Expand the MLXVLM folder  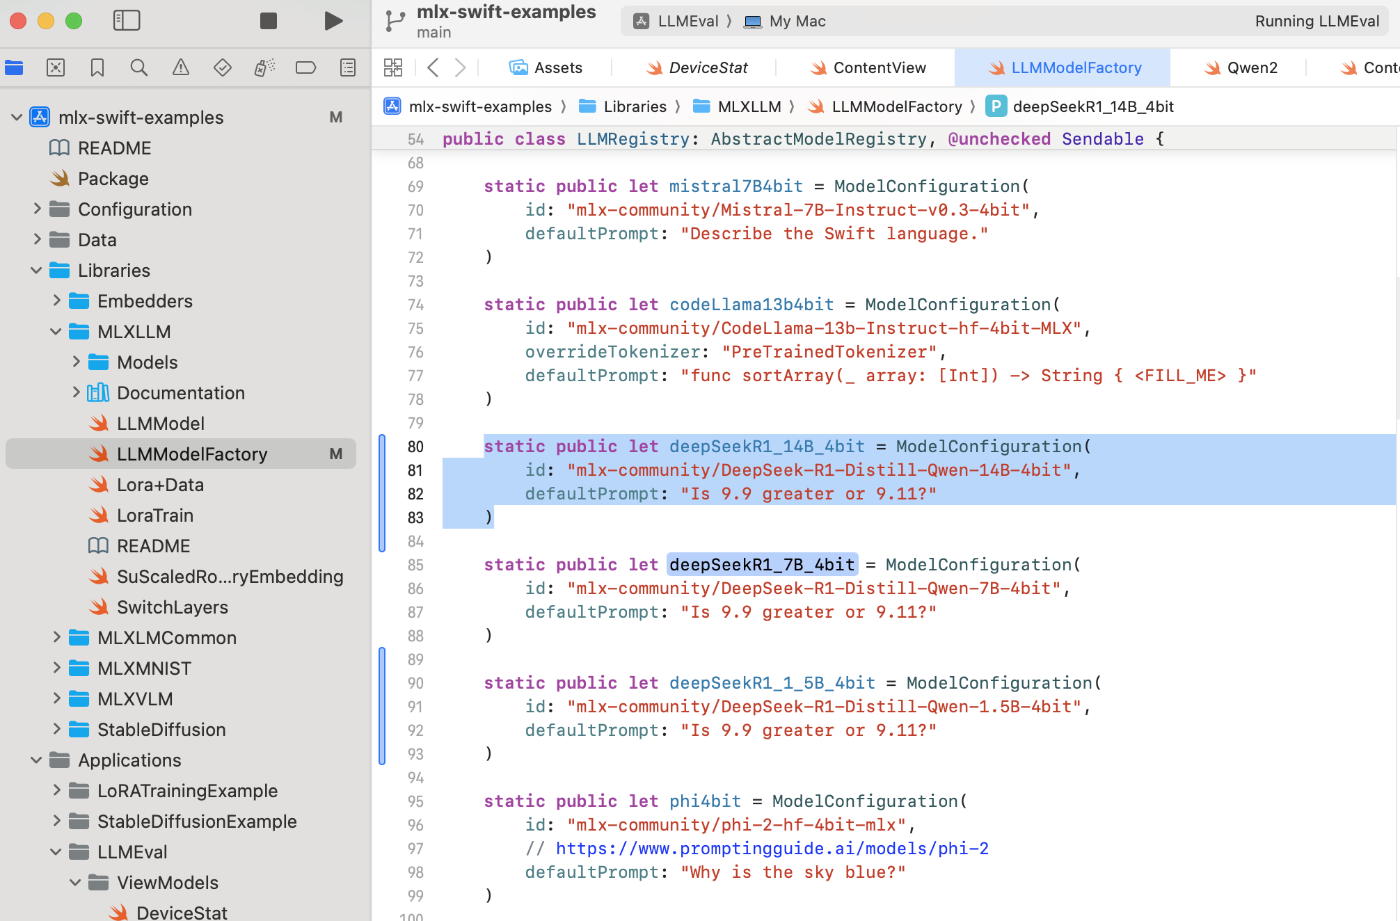point(56,698)
